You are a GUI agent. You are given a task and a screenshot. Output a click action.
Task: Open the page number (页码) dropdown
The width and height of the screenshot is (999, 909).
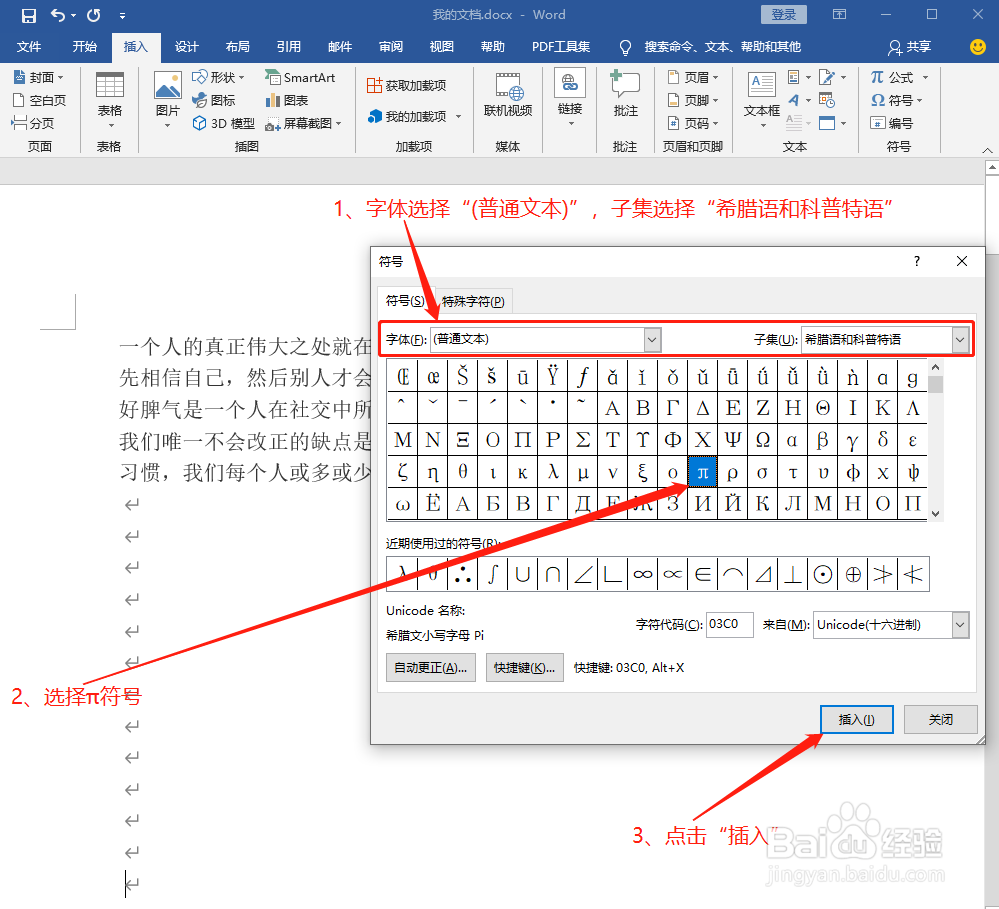pos(693,123)
